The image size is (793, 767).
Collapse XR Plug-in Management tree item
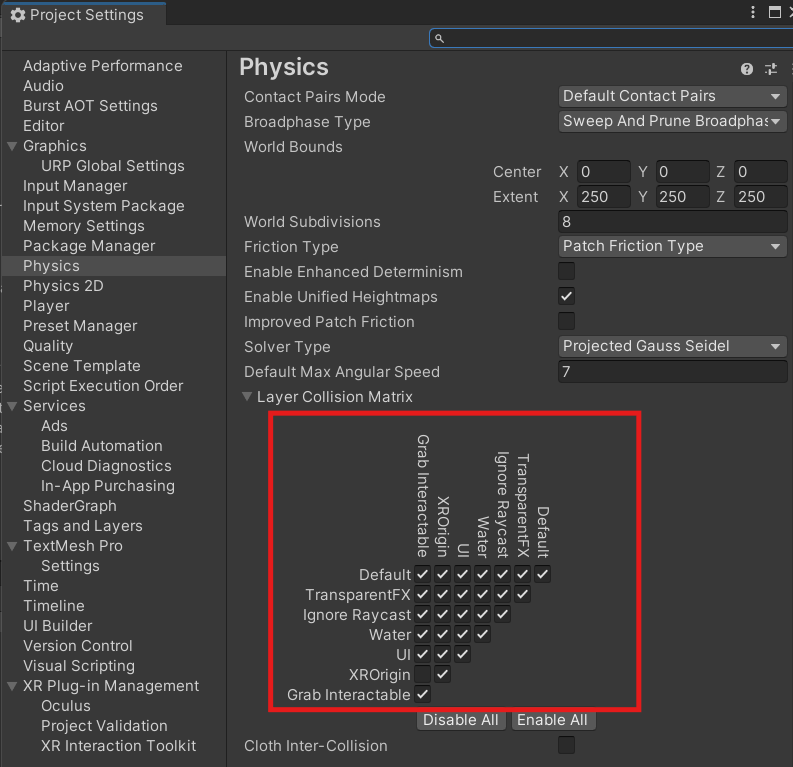13,686
